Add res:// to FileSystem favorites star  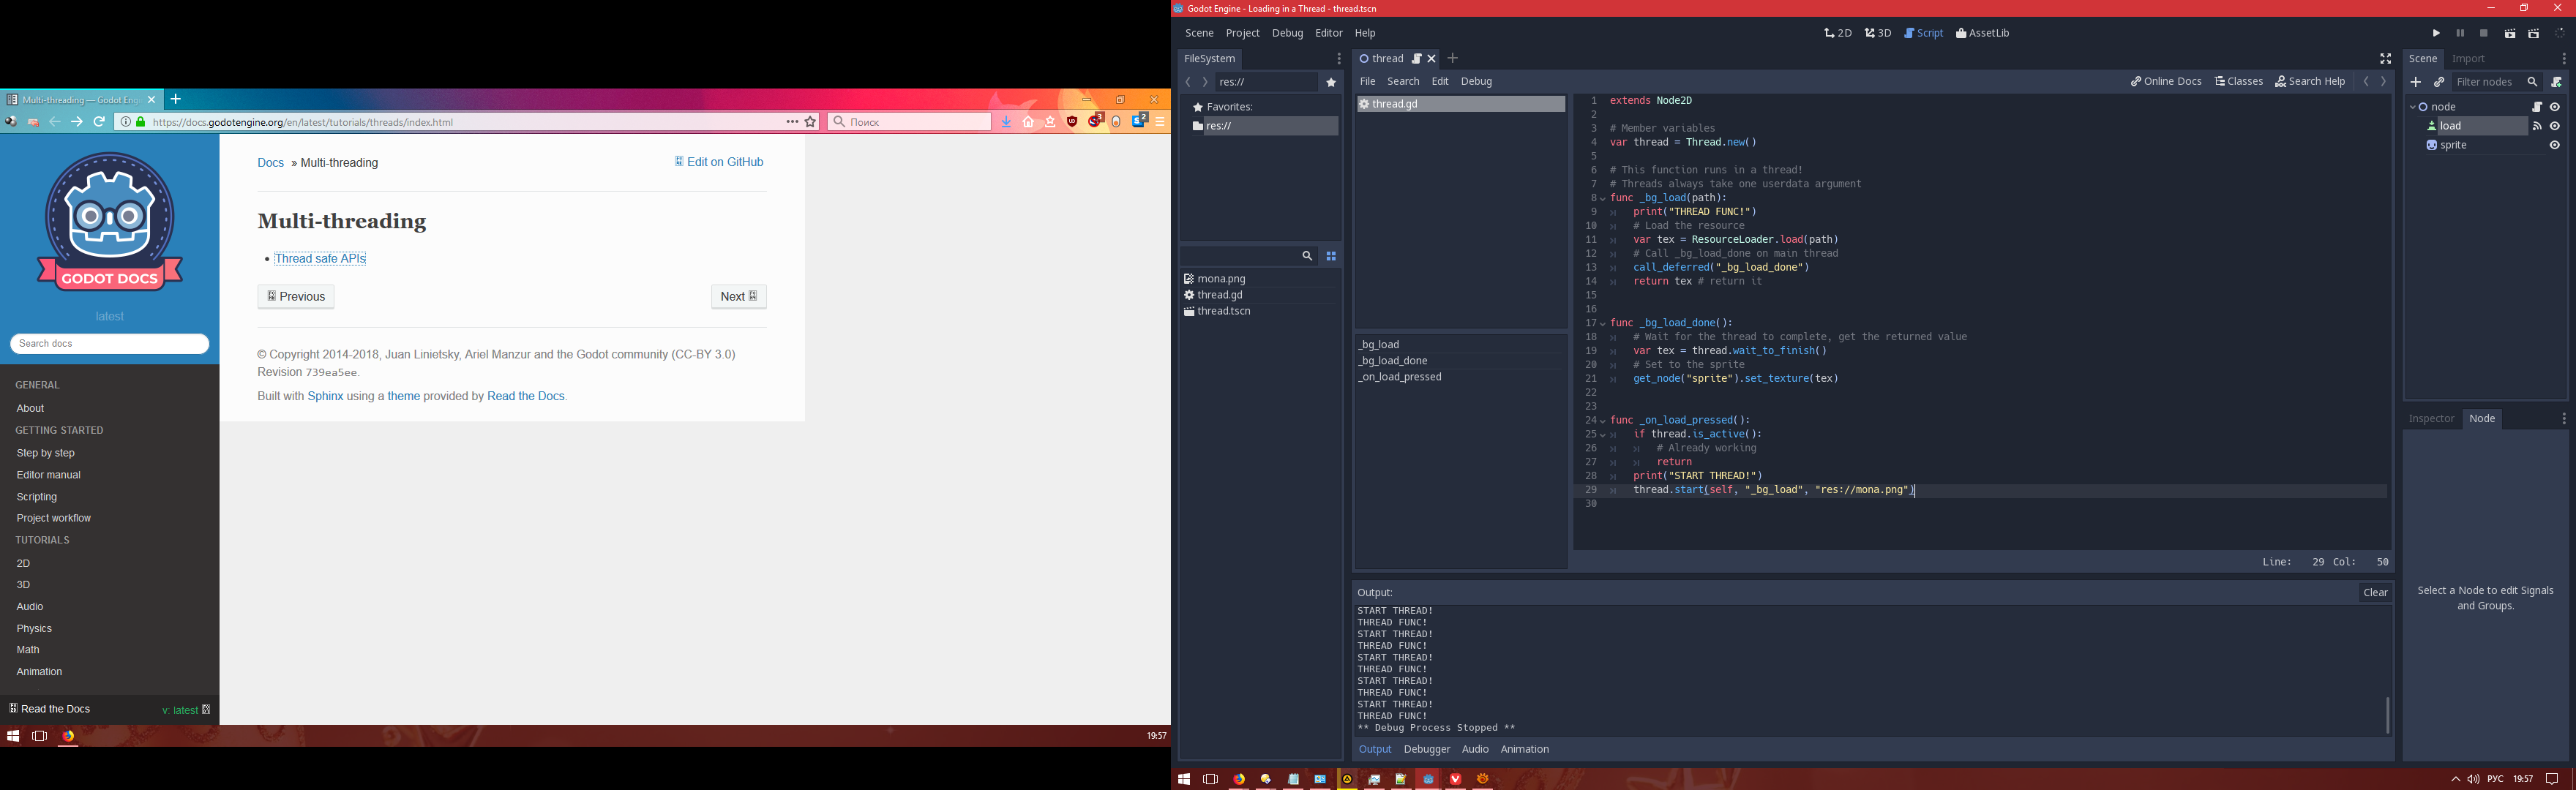pyautogui.click(x=1331, y=83)
